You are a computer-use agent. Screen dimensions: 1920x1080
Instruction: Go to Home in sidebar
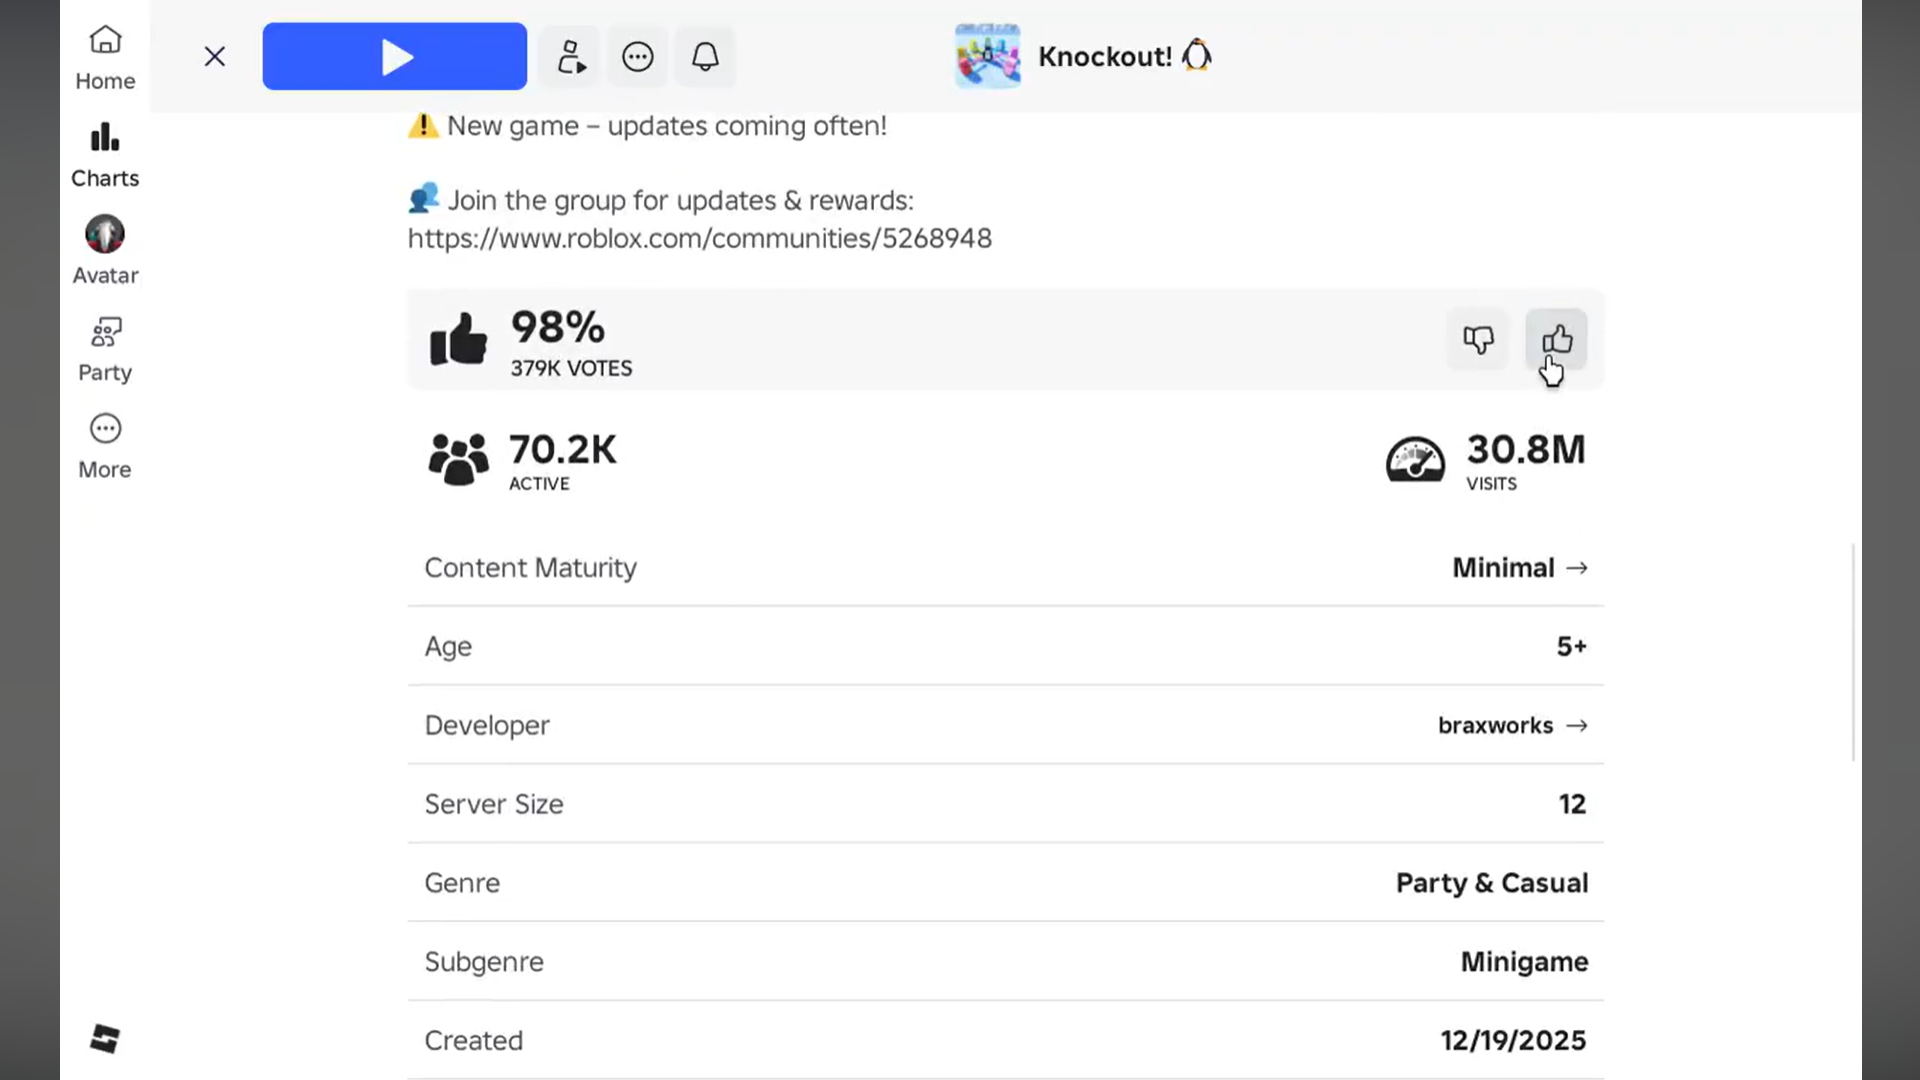105,58
